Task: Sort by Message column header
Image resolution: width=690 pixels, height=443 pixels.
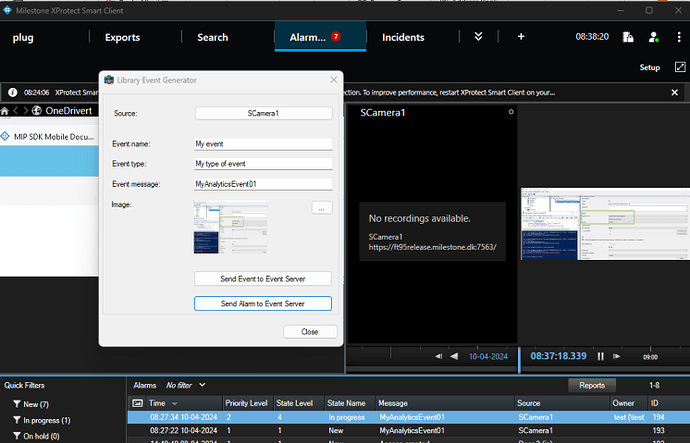Action: pyautogui.click(x=445, y=403)
